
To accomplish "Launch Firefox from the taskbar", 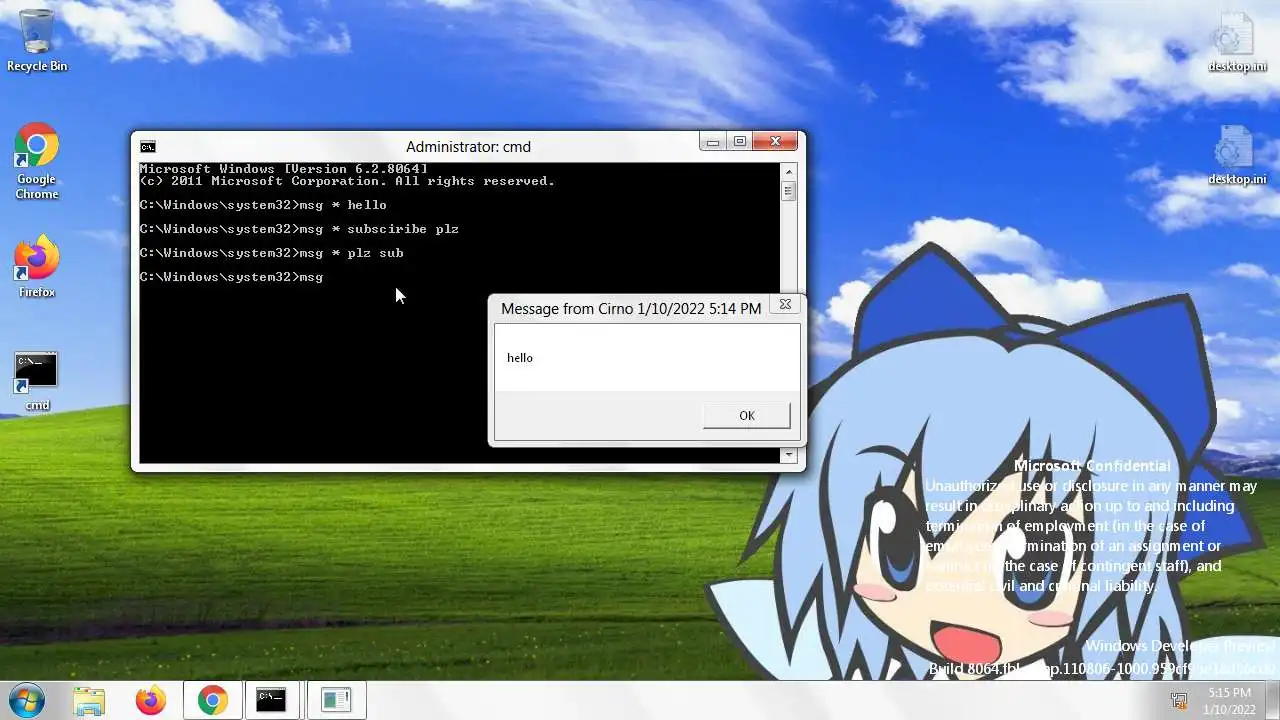I will tap(151, 700).
